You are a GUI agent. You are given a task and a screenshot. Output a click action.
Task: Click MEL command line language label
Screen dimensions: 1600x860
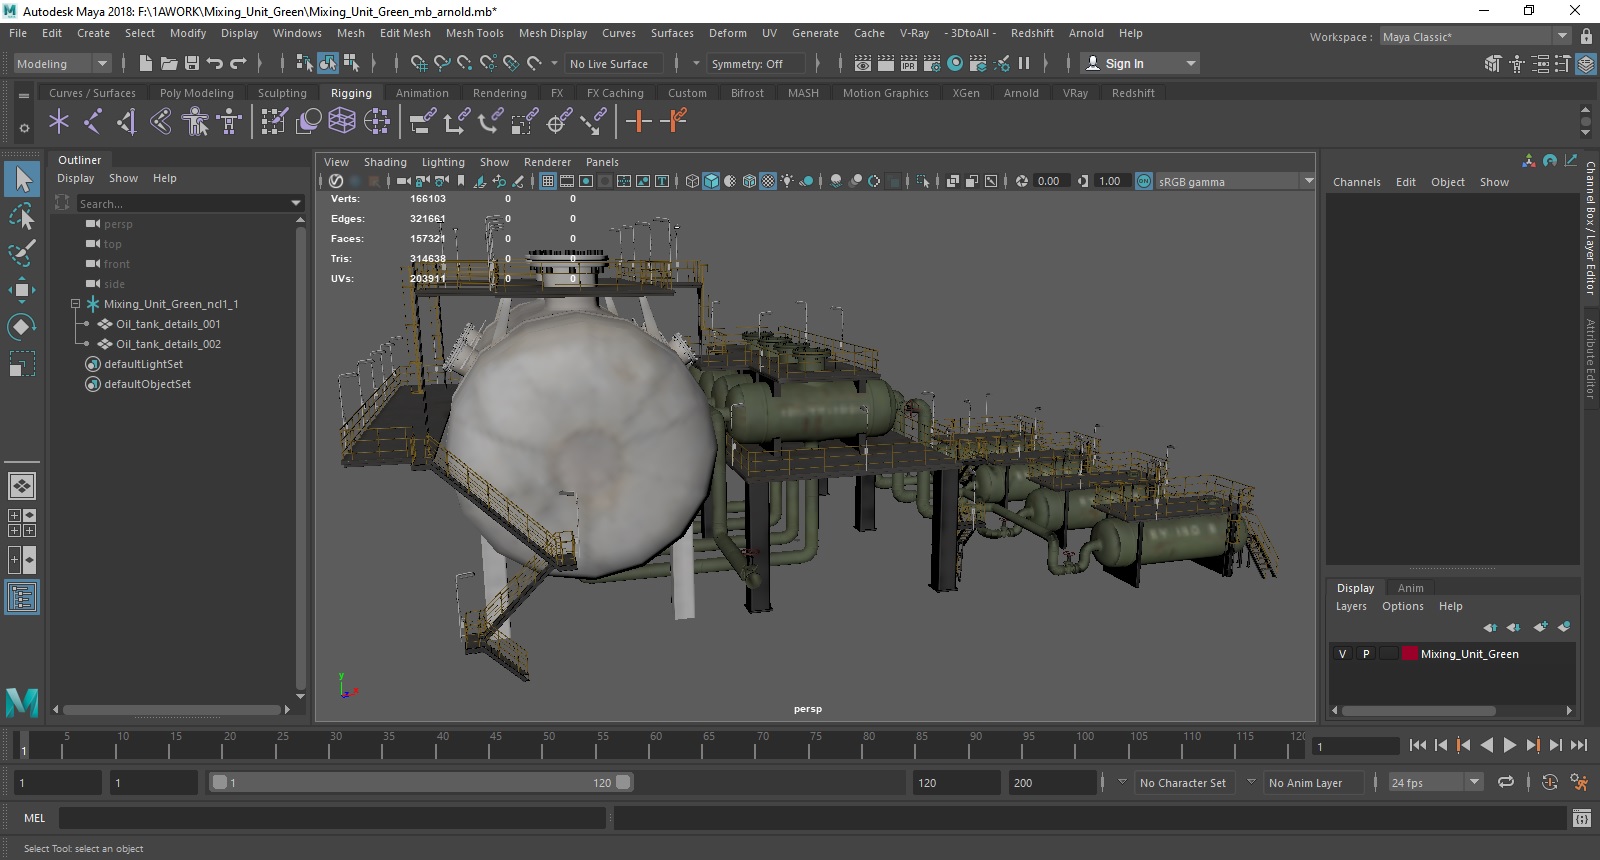tap(35, 818)
